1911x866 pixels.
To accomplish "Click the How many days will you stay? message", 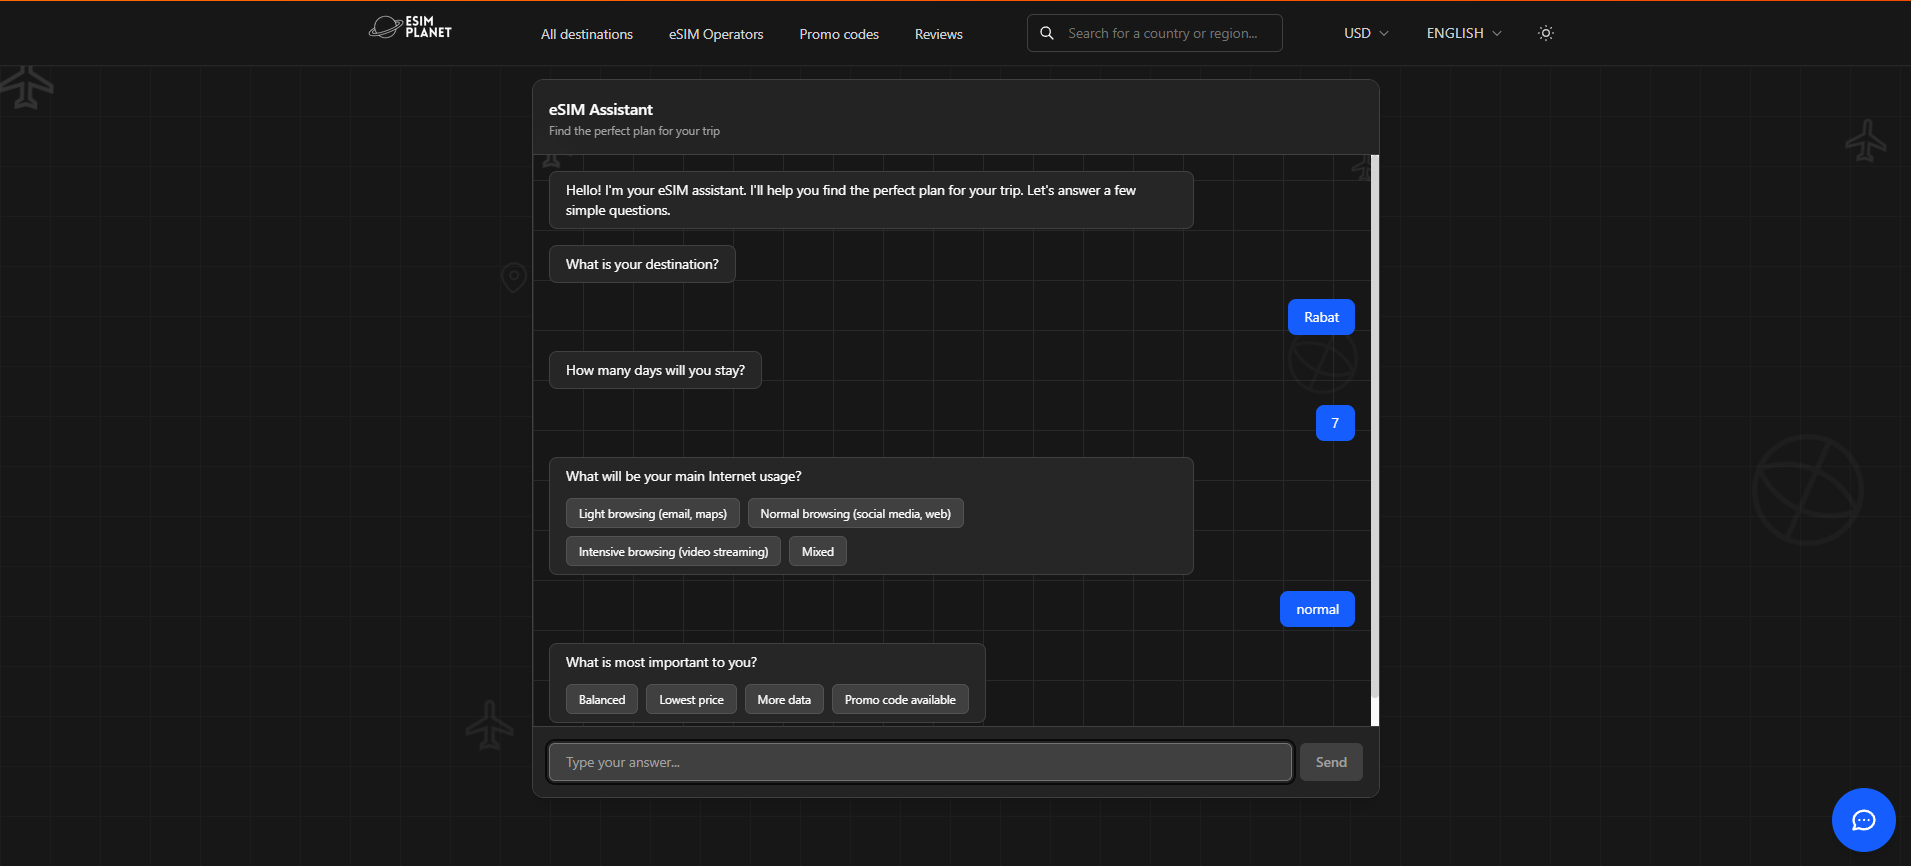I will [655, 370].
